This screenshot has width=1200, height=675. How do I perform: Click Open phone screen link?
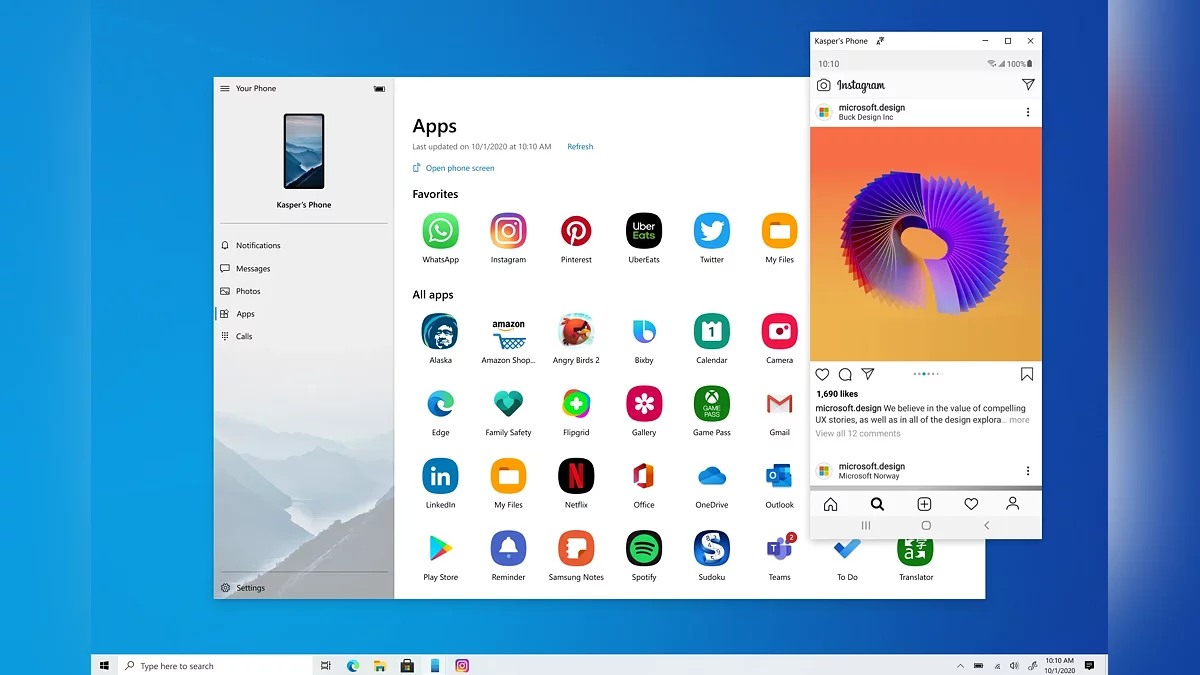pyautogui.click(x=453, y=168)
